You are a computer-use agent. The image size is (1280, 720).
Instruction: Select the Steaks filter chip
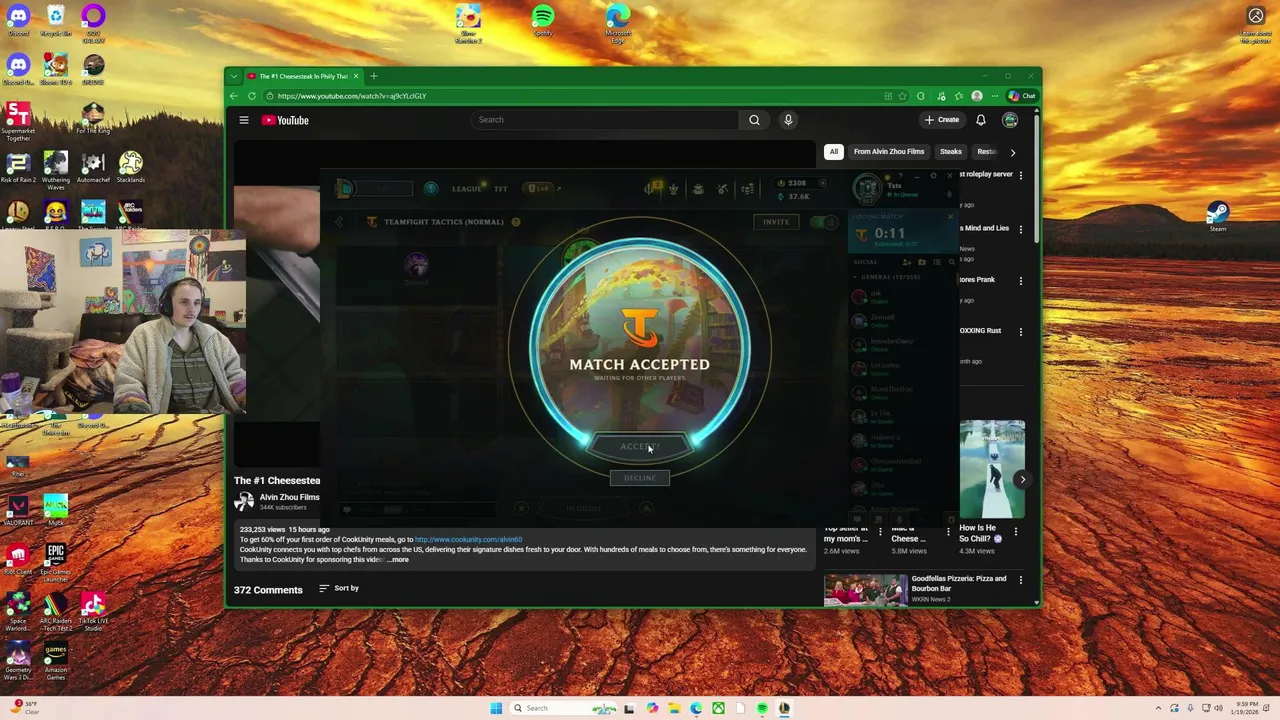tap(951, 152)
